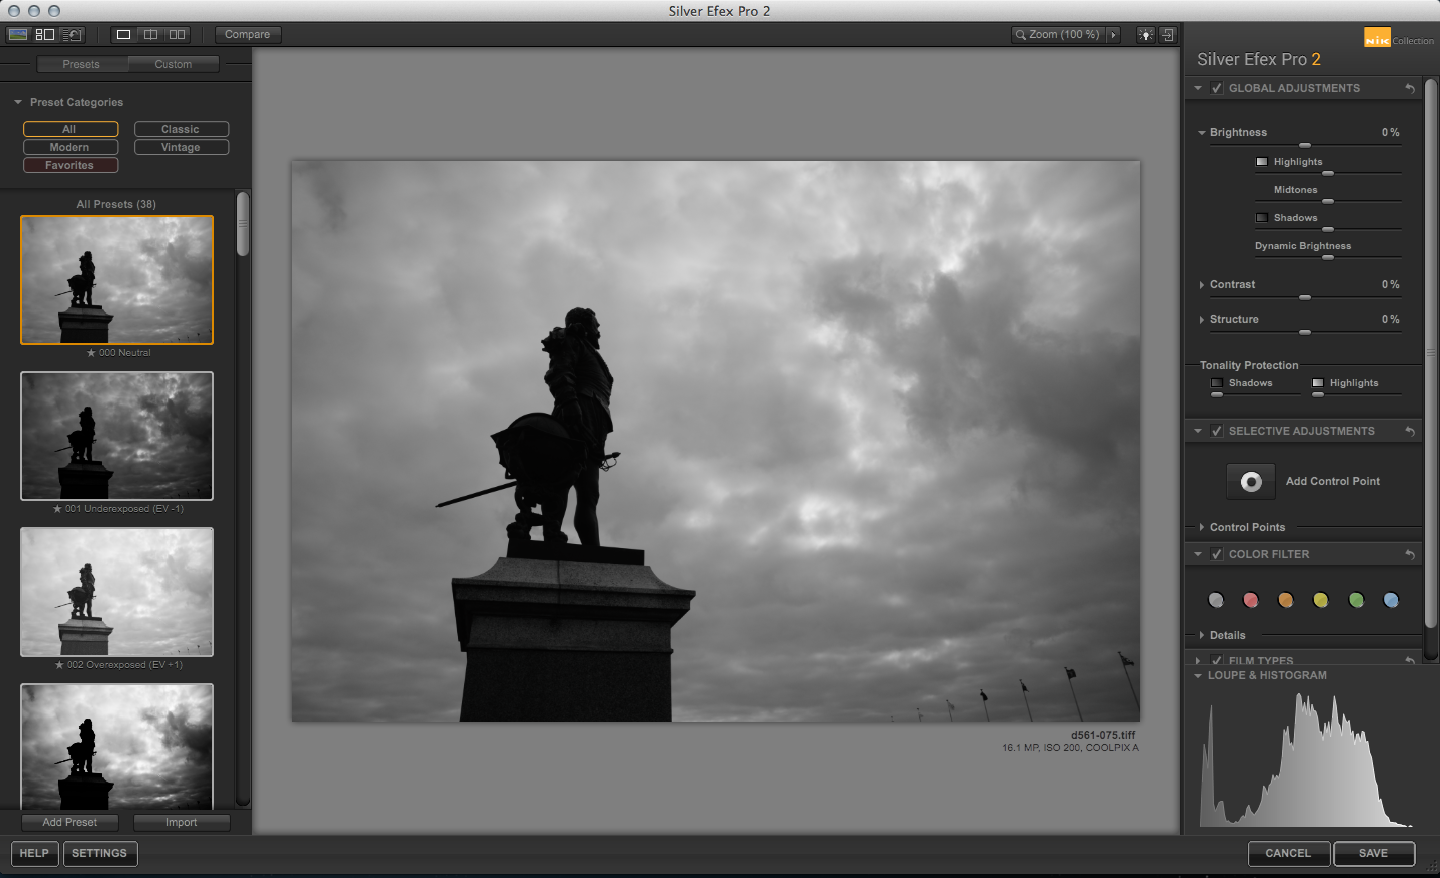
Task: Click the Tonality Protection Highlights icon
Action: click(x=1318, y=383)
